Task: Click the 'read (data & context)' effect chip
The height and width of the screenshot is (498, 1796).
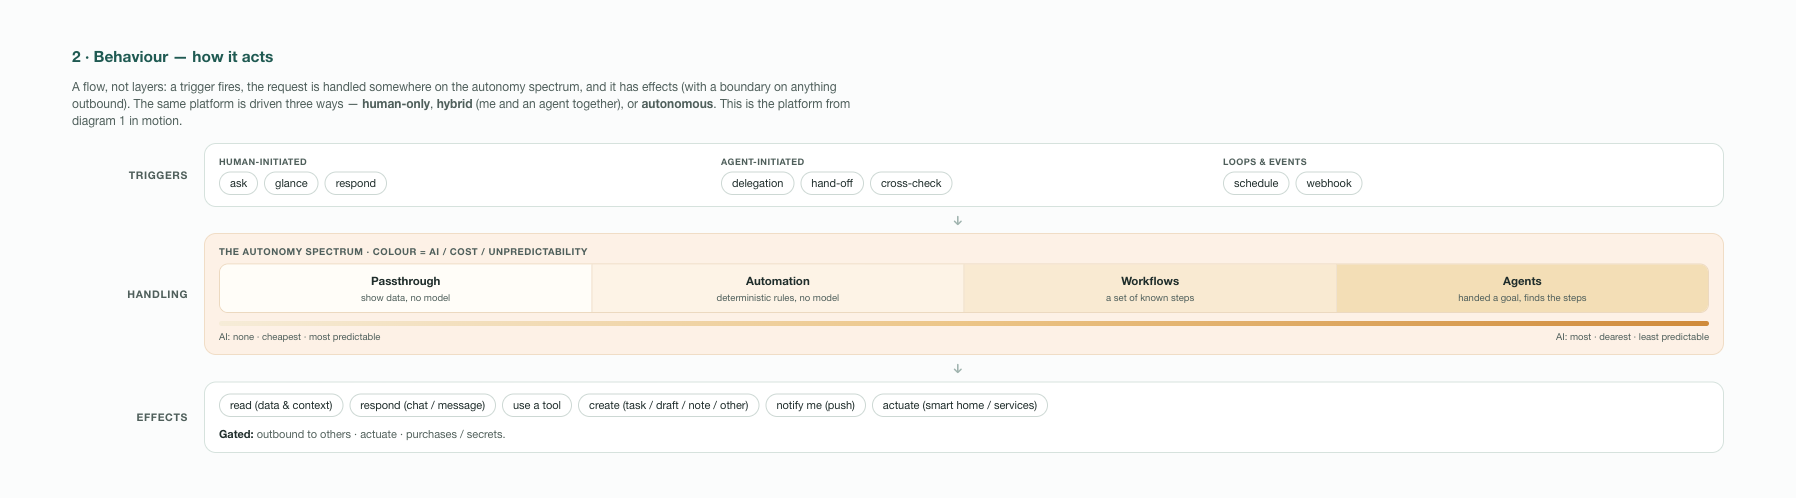Action: tap(281, 405)
